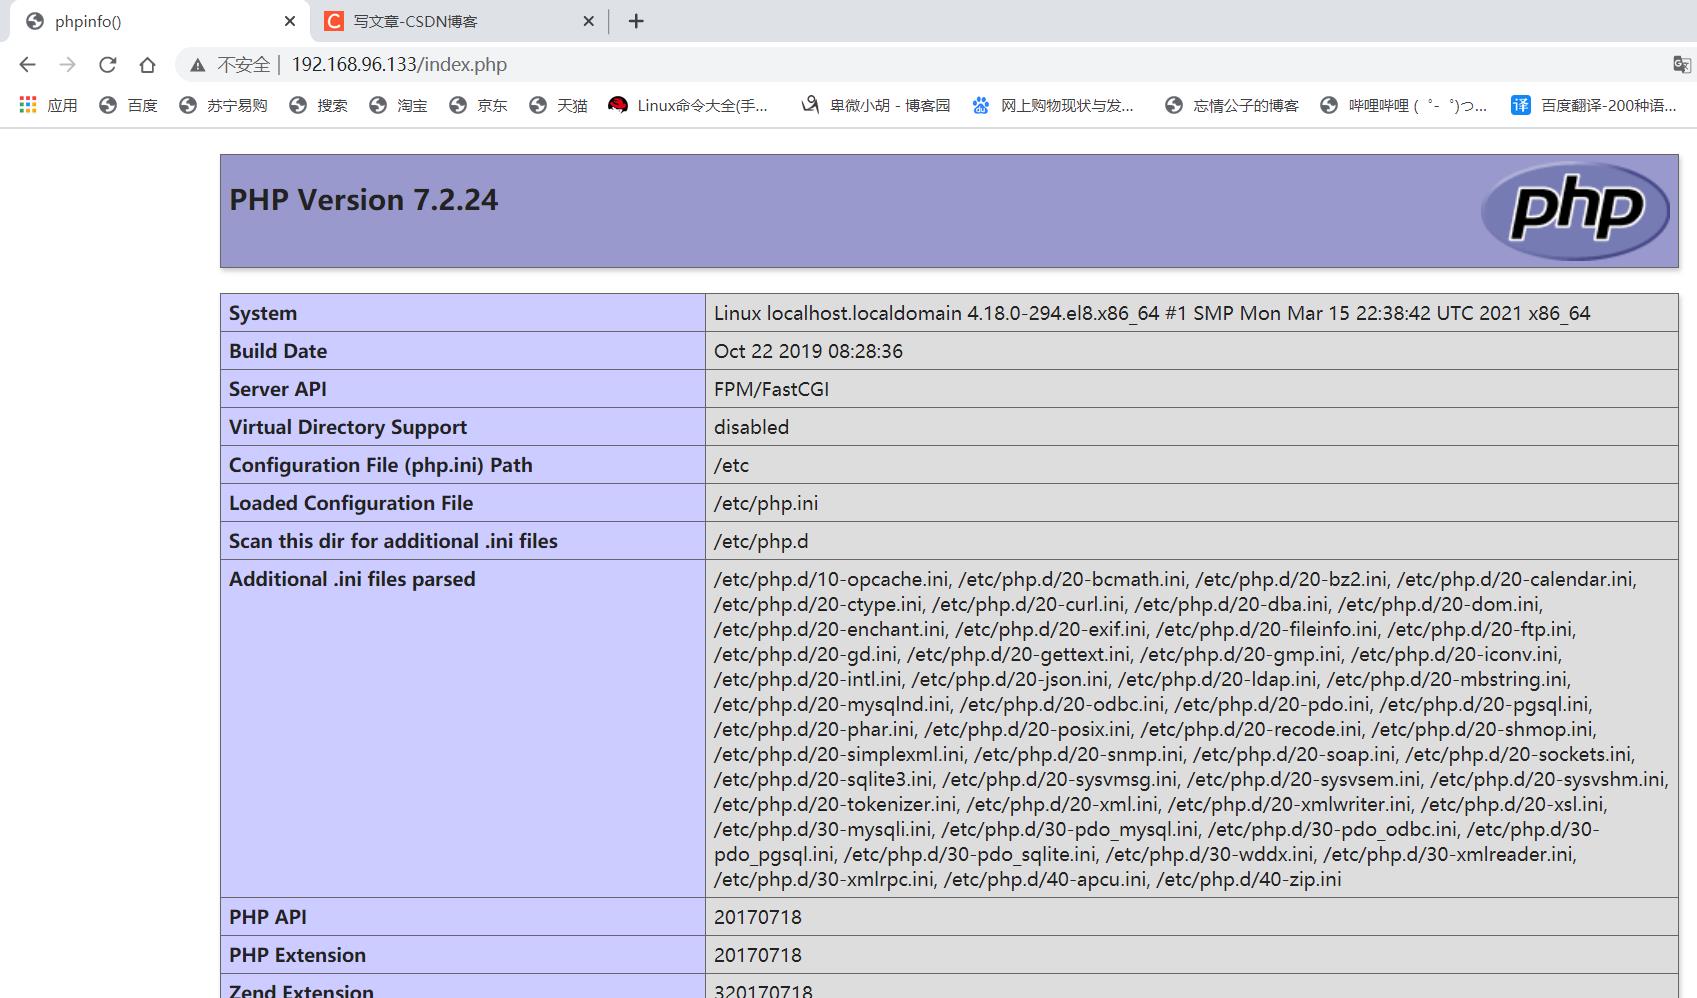Click the forward navigation arrow
Viewport: 1697px width, 998px height.
tap(67, 65)
